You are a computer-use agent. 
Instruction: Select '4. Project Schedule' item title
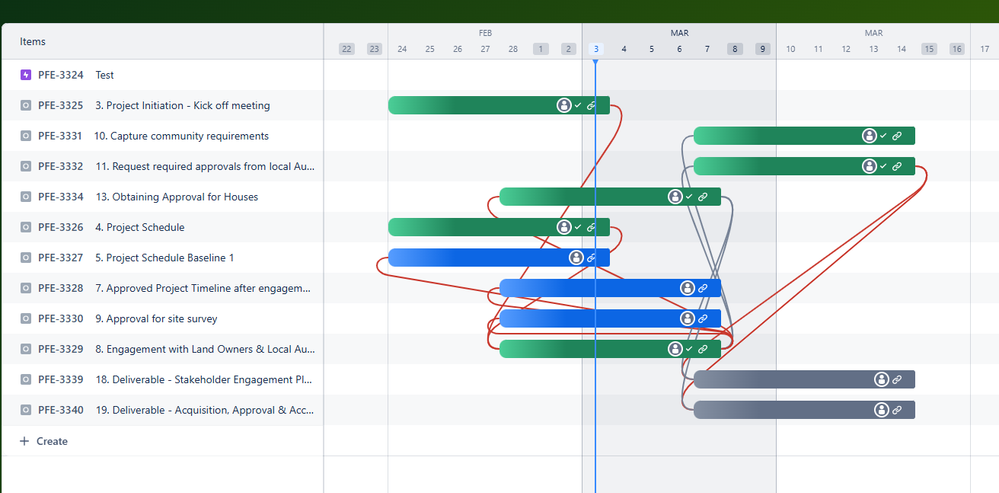(140, 227)
